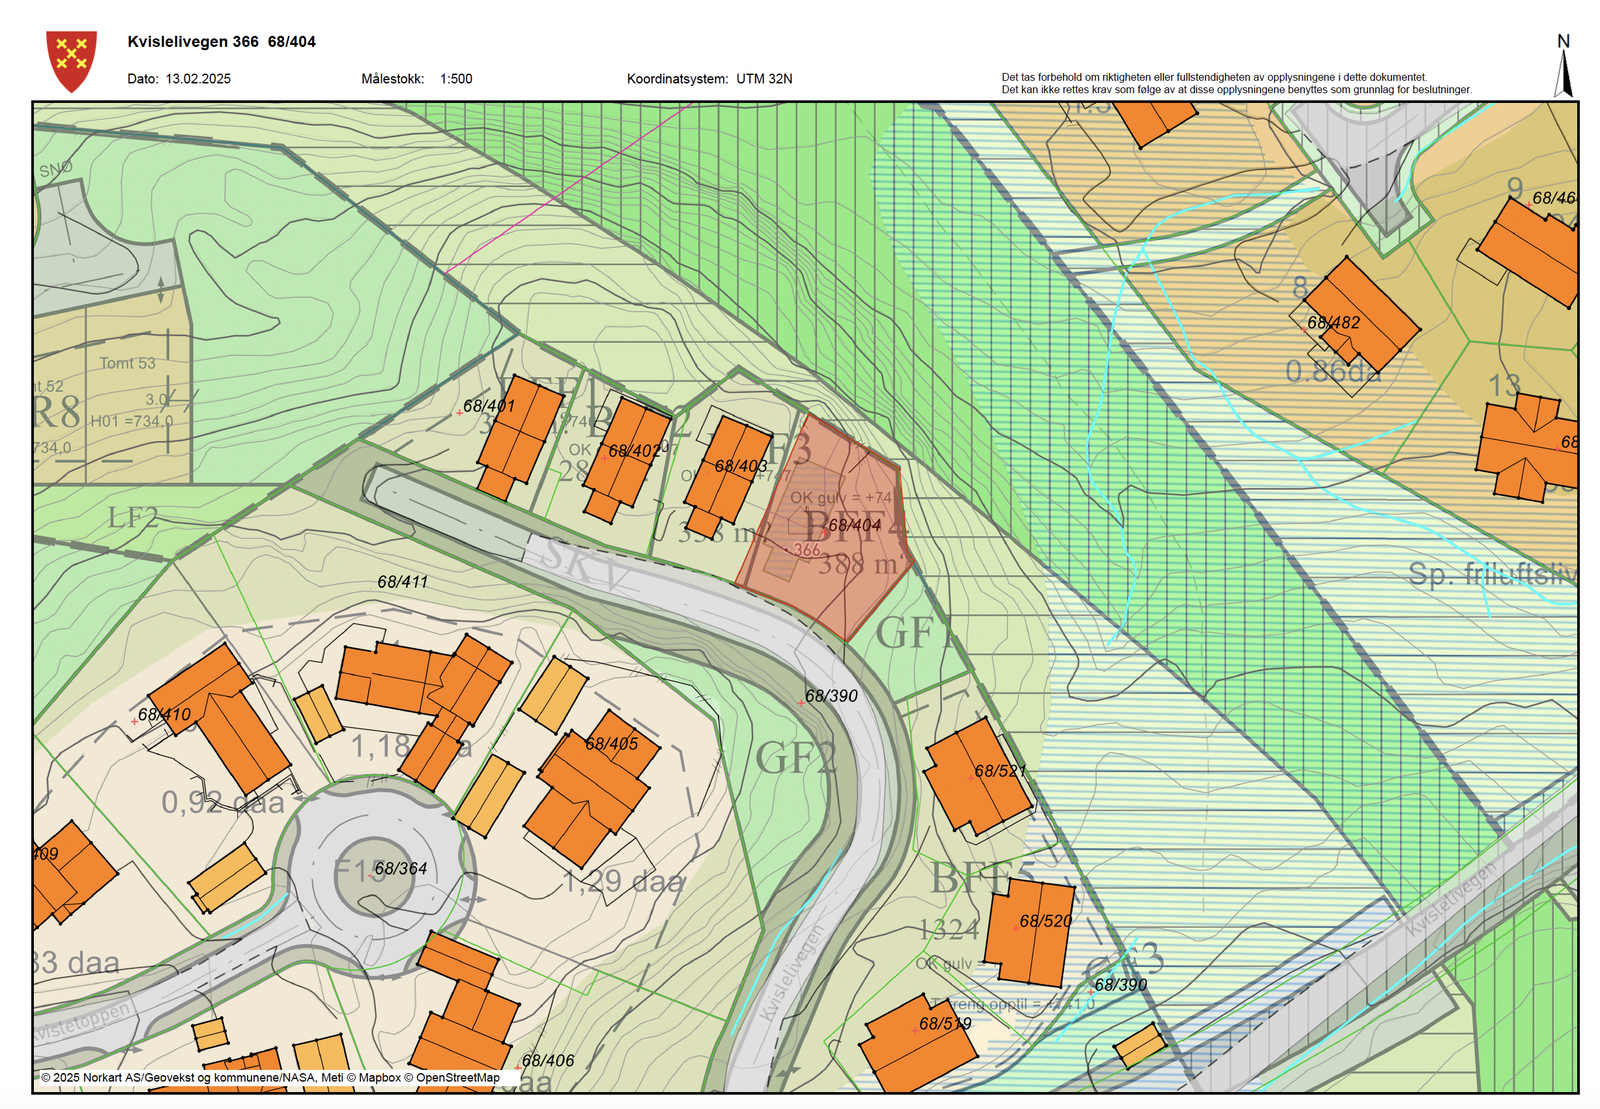Click the 'R8' zone label
This screenshot has width=1600, height=1109.
point(57,412)
